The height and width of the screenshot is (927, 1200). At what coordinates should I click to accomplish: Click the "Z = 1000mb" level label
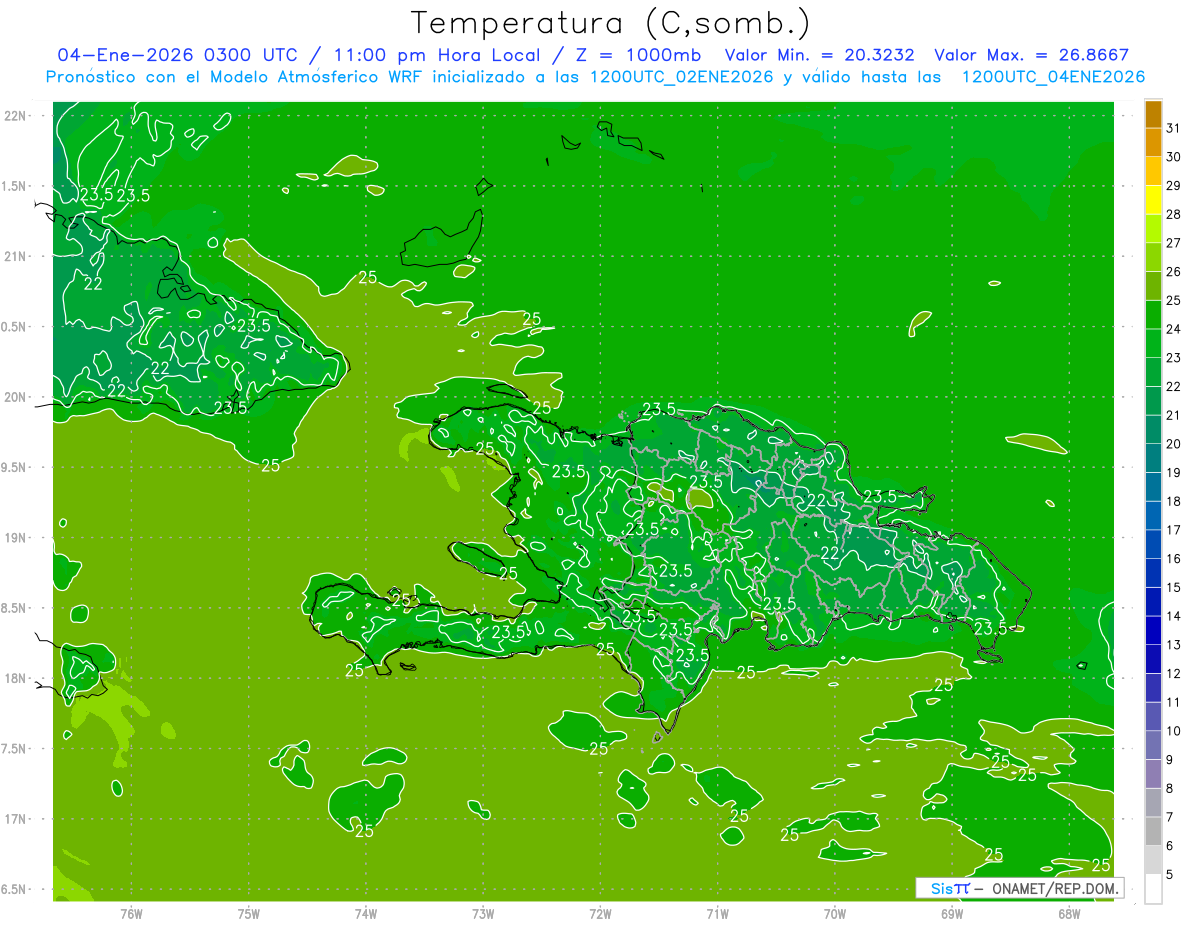639,56
